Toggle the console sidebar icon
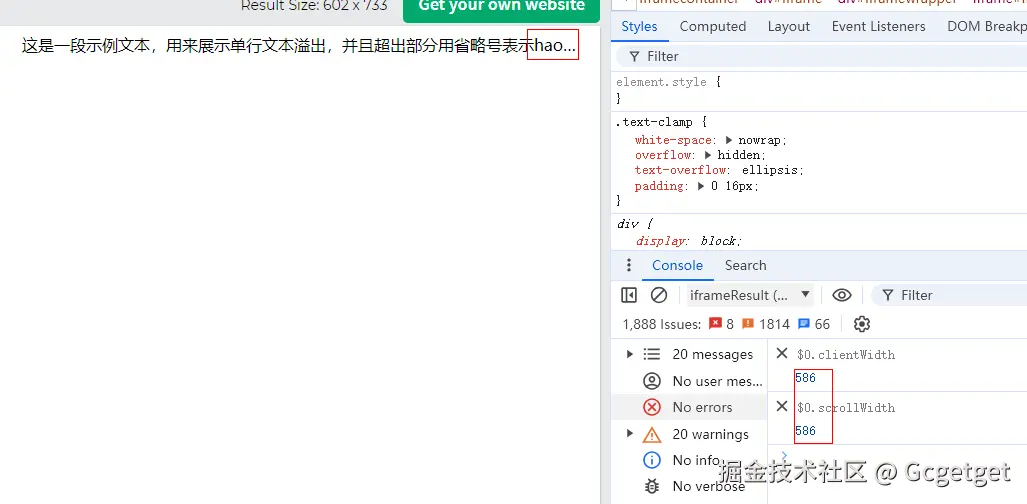This screenshot has height=504, width=1027. click(629, 296)
